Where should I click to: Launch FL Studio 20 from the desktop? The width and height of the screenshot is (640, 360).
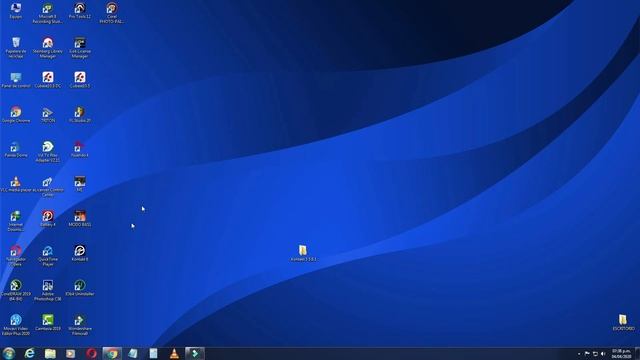(x=80, y=115)
